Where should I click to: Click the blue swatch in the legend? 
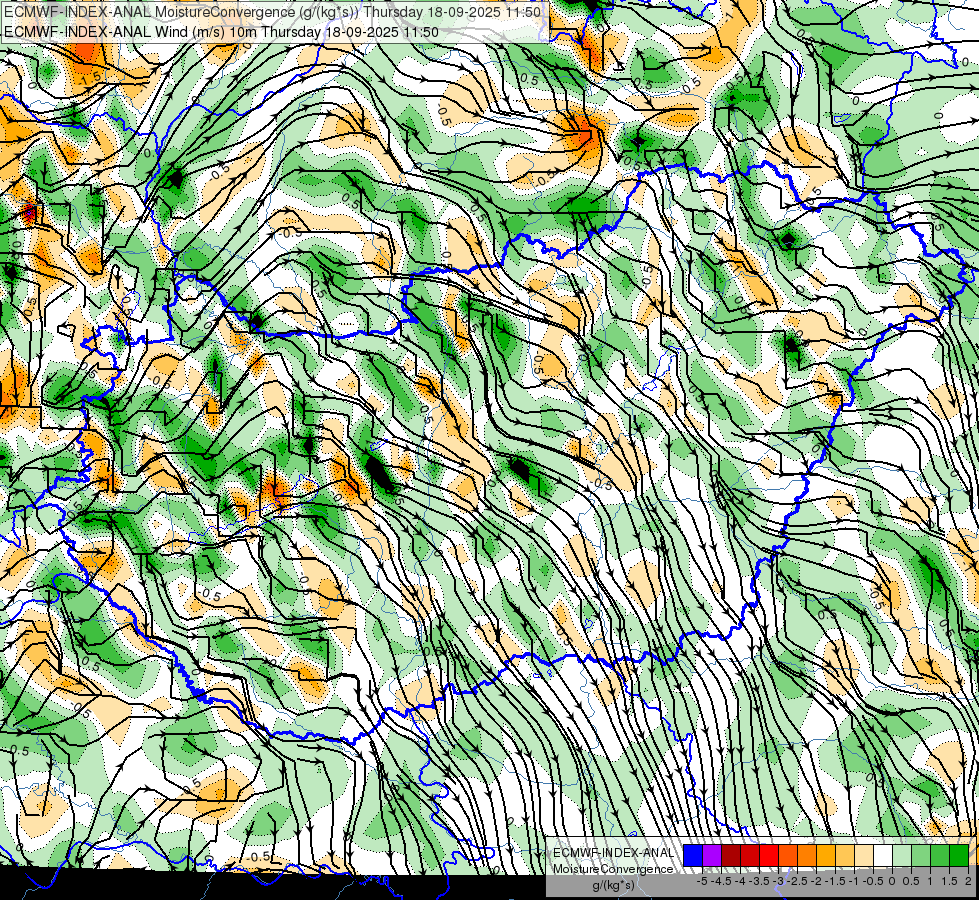(693, 855)
